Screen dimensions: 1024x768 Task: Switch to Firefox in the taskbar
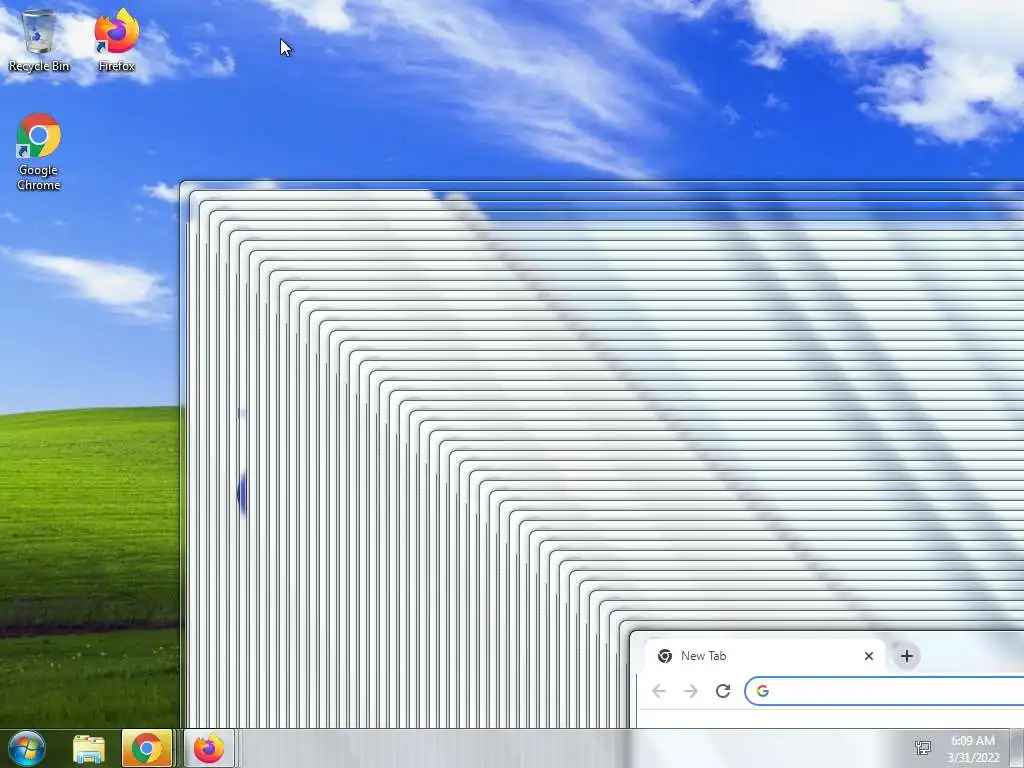(209, 748)
